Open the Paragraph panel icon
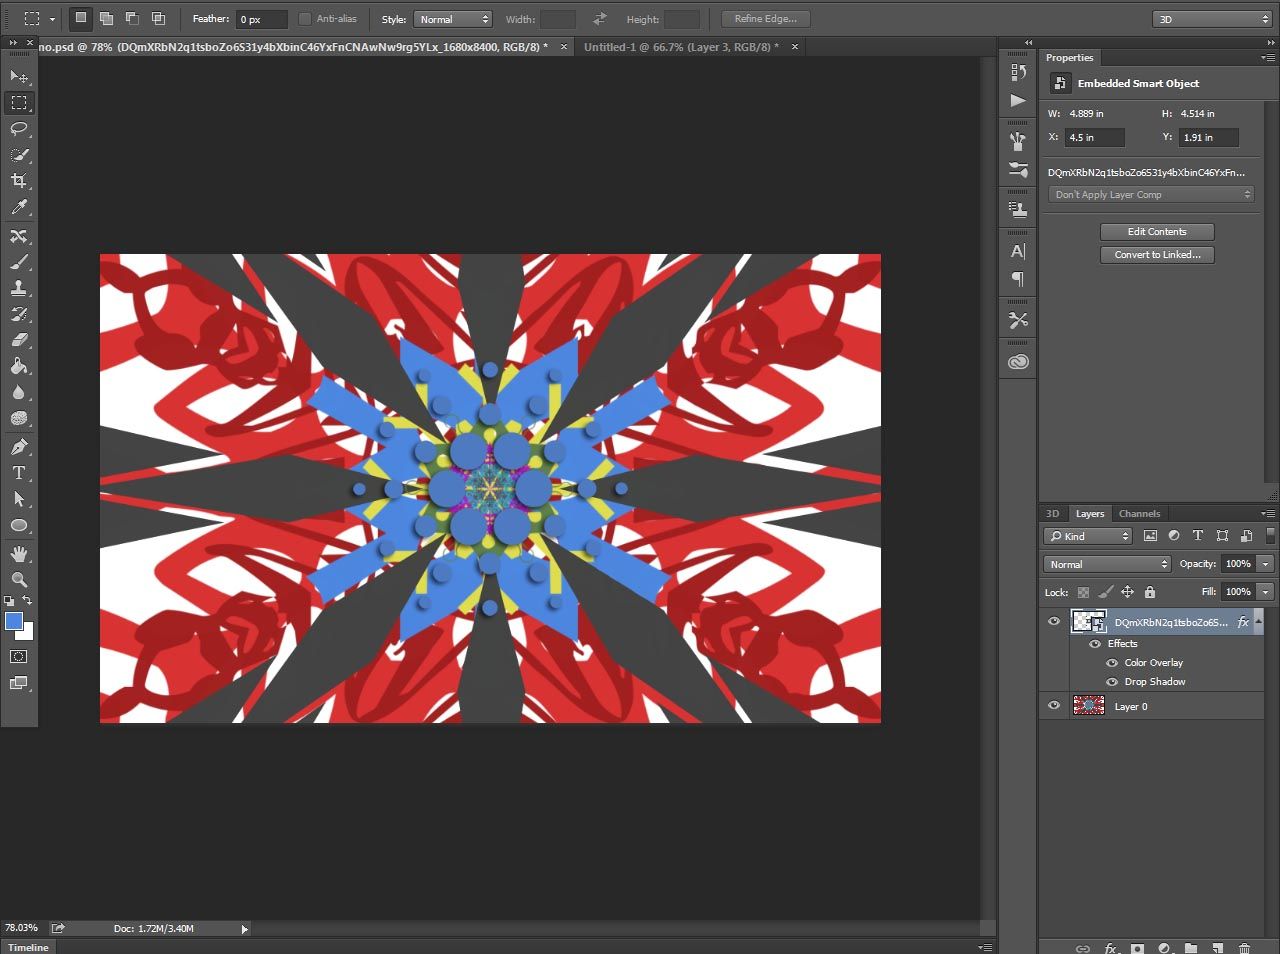Screen dimensions: 1280x954 point(1018,279)
